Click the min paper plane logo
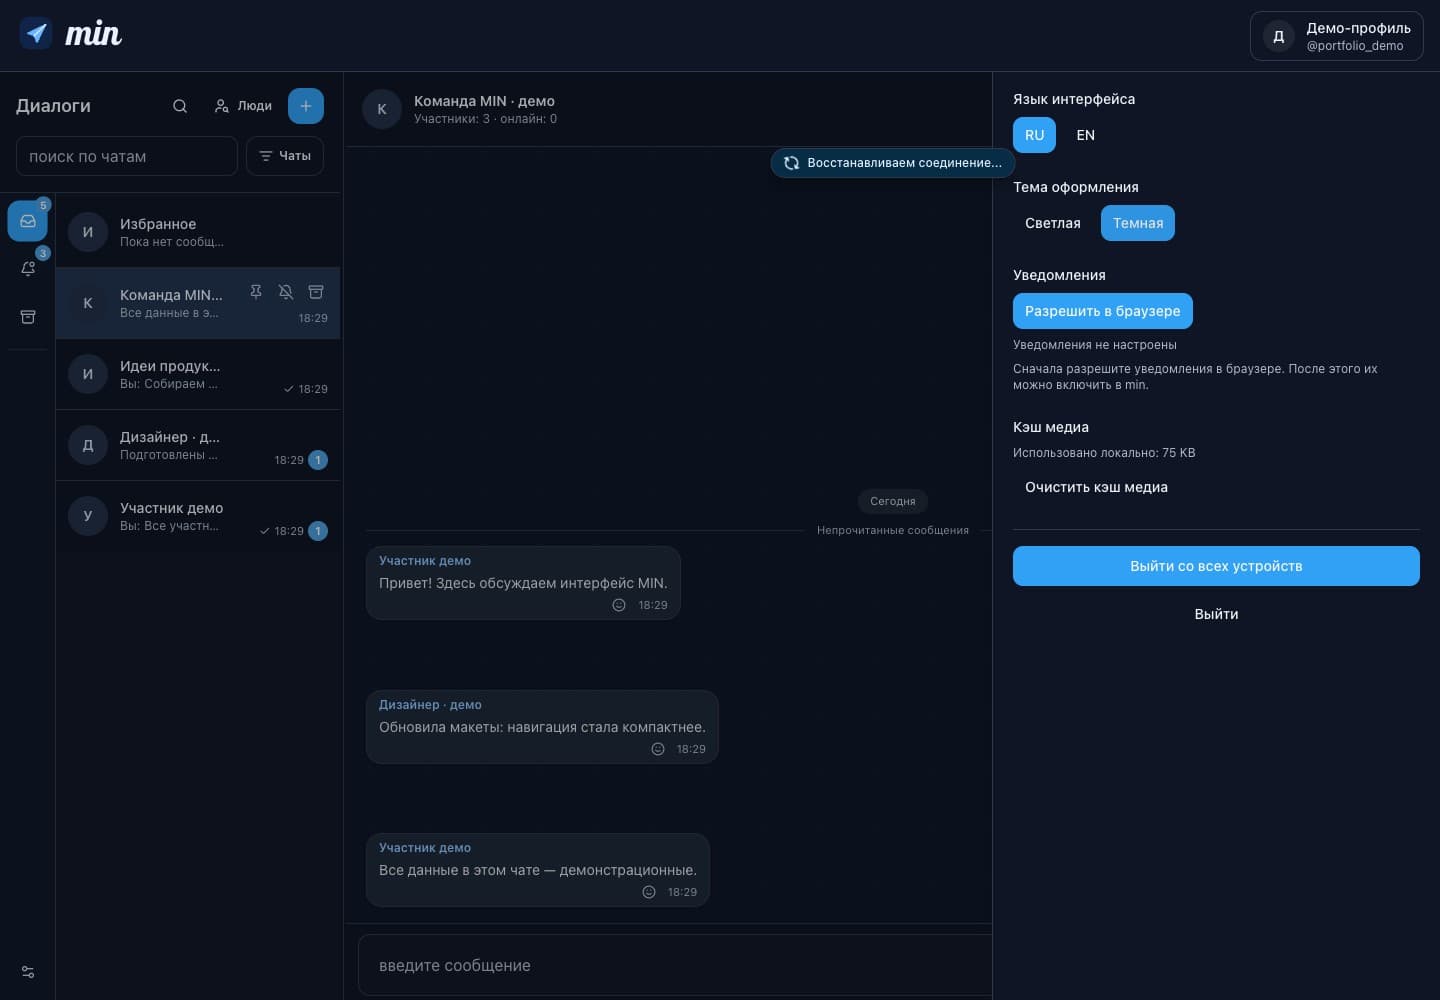This screenshot has width=1440, height=1000. point(37,33)
